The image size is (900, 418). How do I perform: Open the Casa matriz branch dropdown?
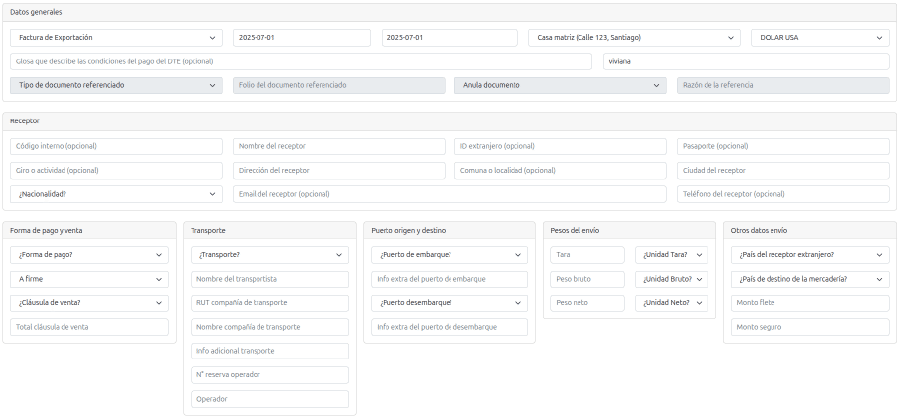[635, 38]
